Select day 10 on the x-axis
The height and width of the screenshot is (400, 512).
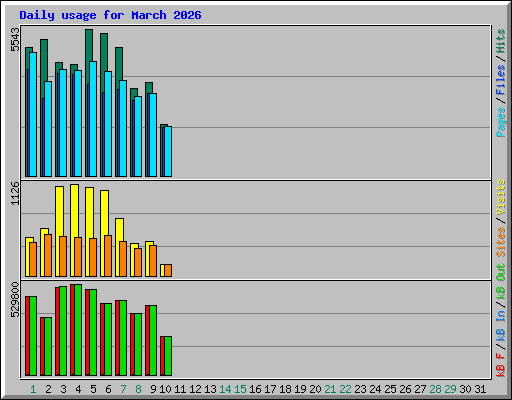[165, 389]
